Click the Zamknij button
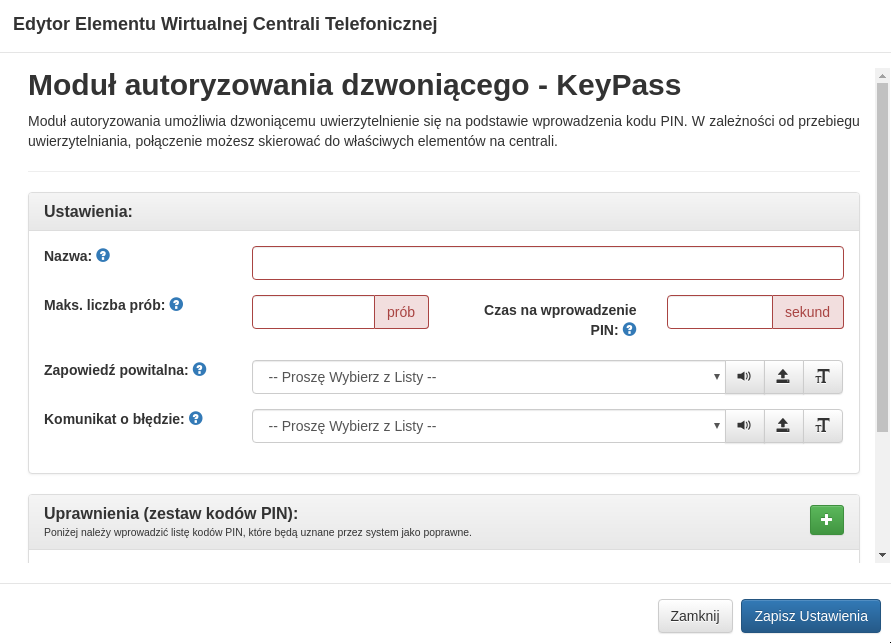 coord(695,616)
